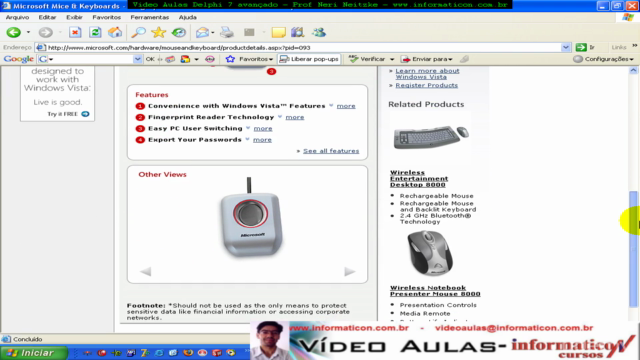Open the Research toolbar icon
This screenshot has width=640, height=360.
[298, 32]
